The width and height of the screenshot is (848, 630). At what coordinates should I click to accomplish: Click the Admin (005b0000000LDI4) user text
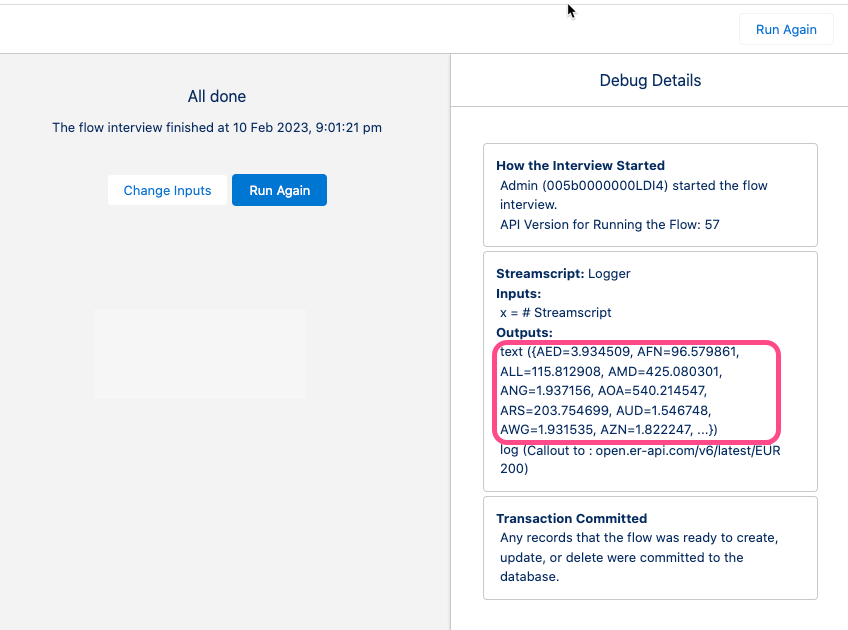[591, 186]
